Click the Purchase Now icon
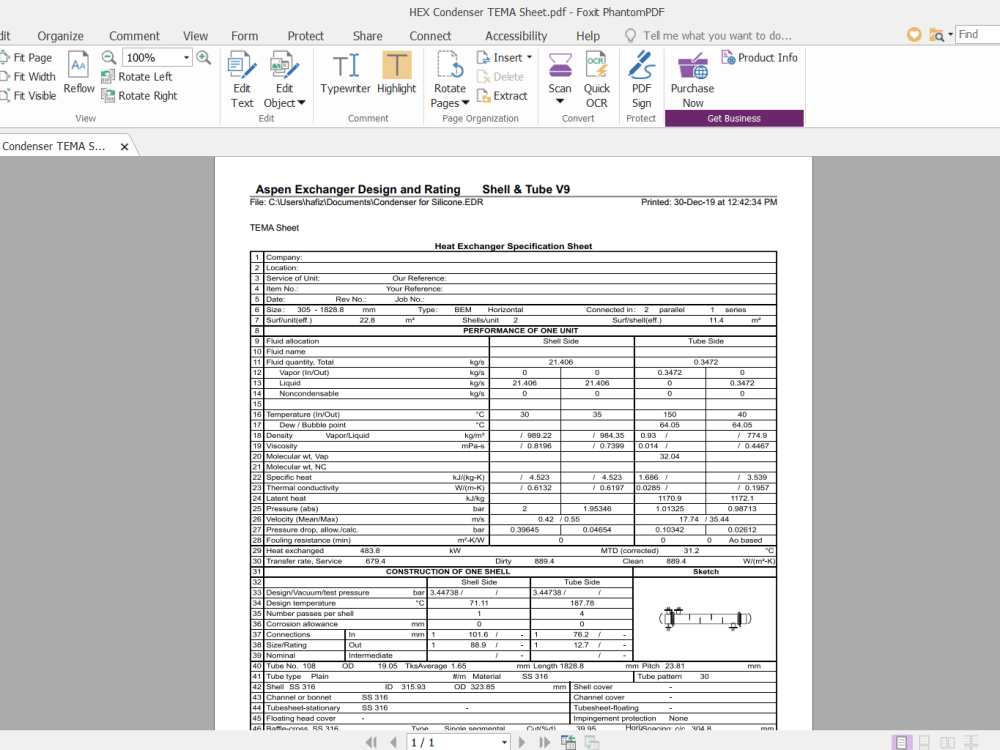This screenshot has width=1000, height=750. coord(693,66)
